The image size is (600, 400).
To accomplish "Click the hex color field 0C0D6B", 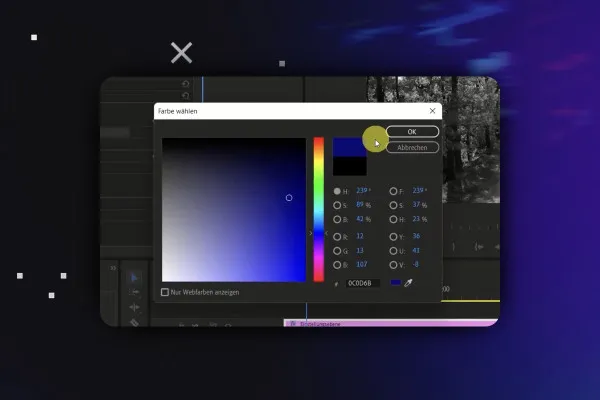I will pos(362,283).
